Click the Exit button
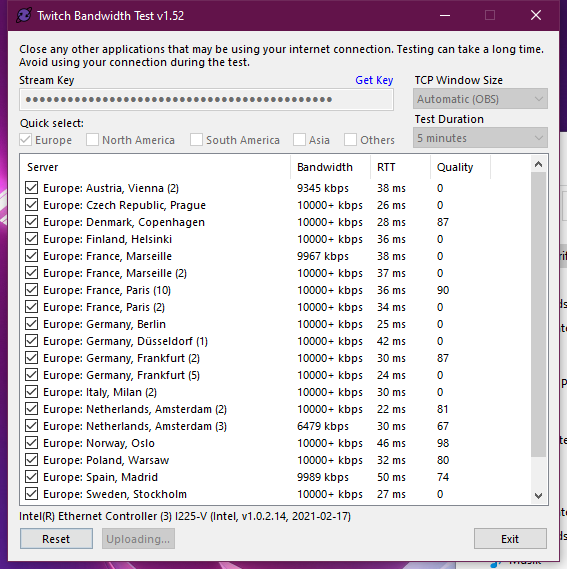 pos(510,539)
